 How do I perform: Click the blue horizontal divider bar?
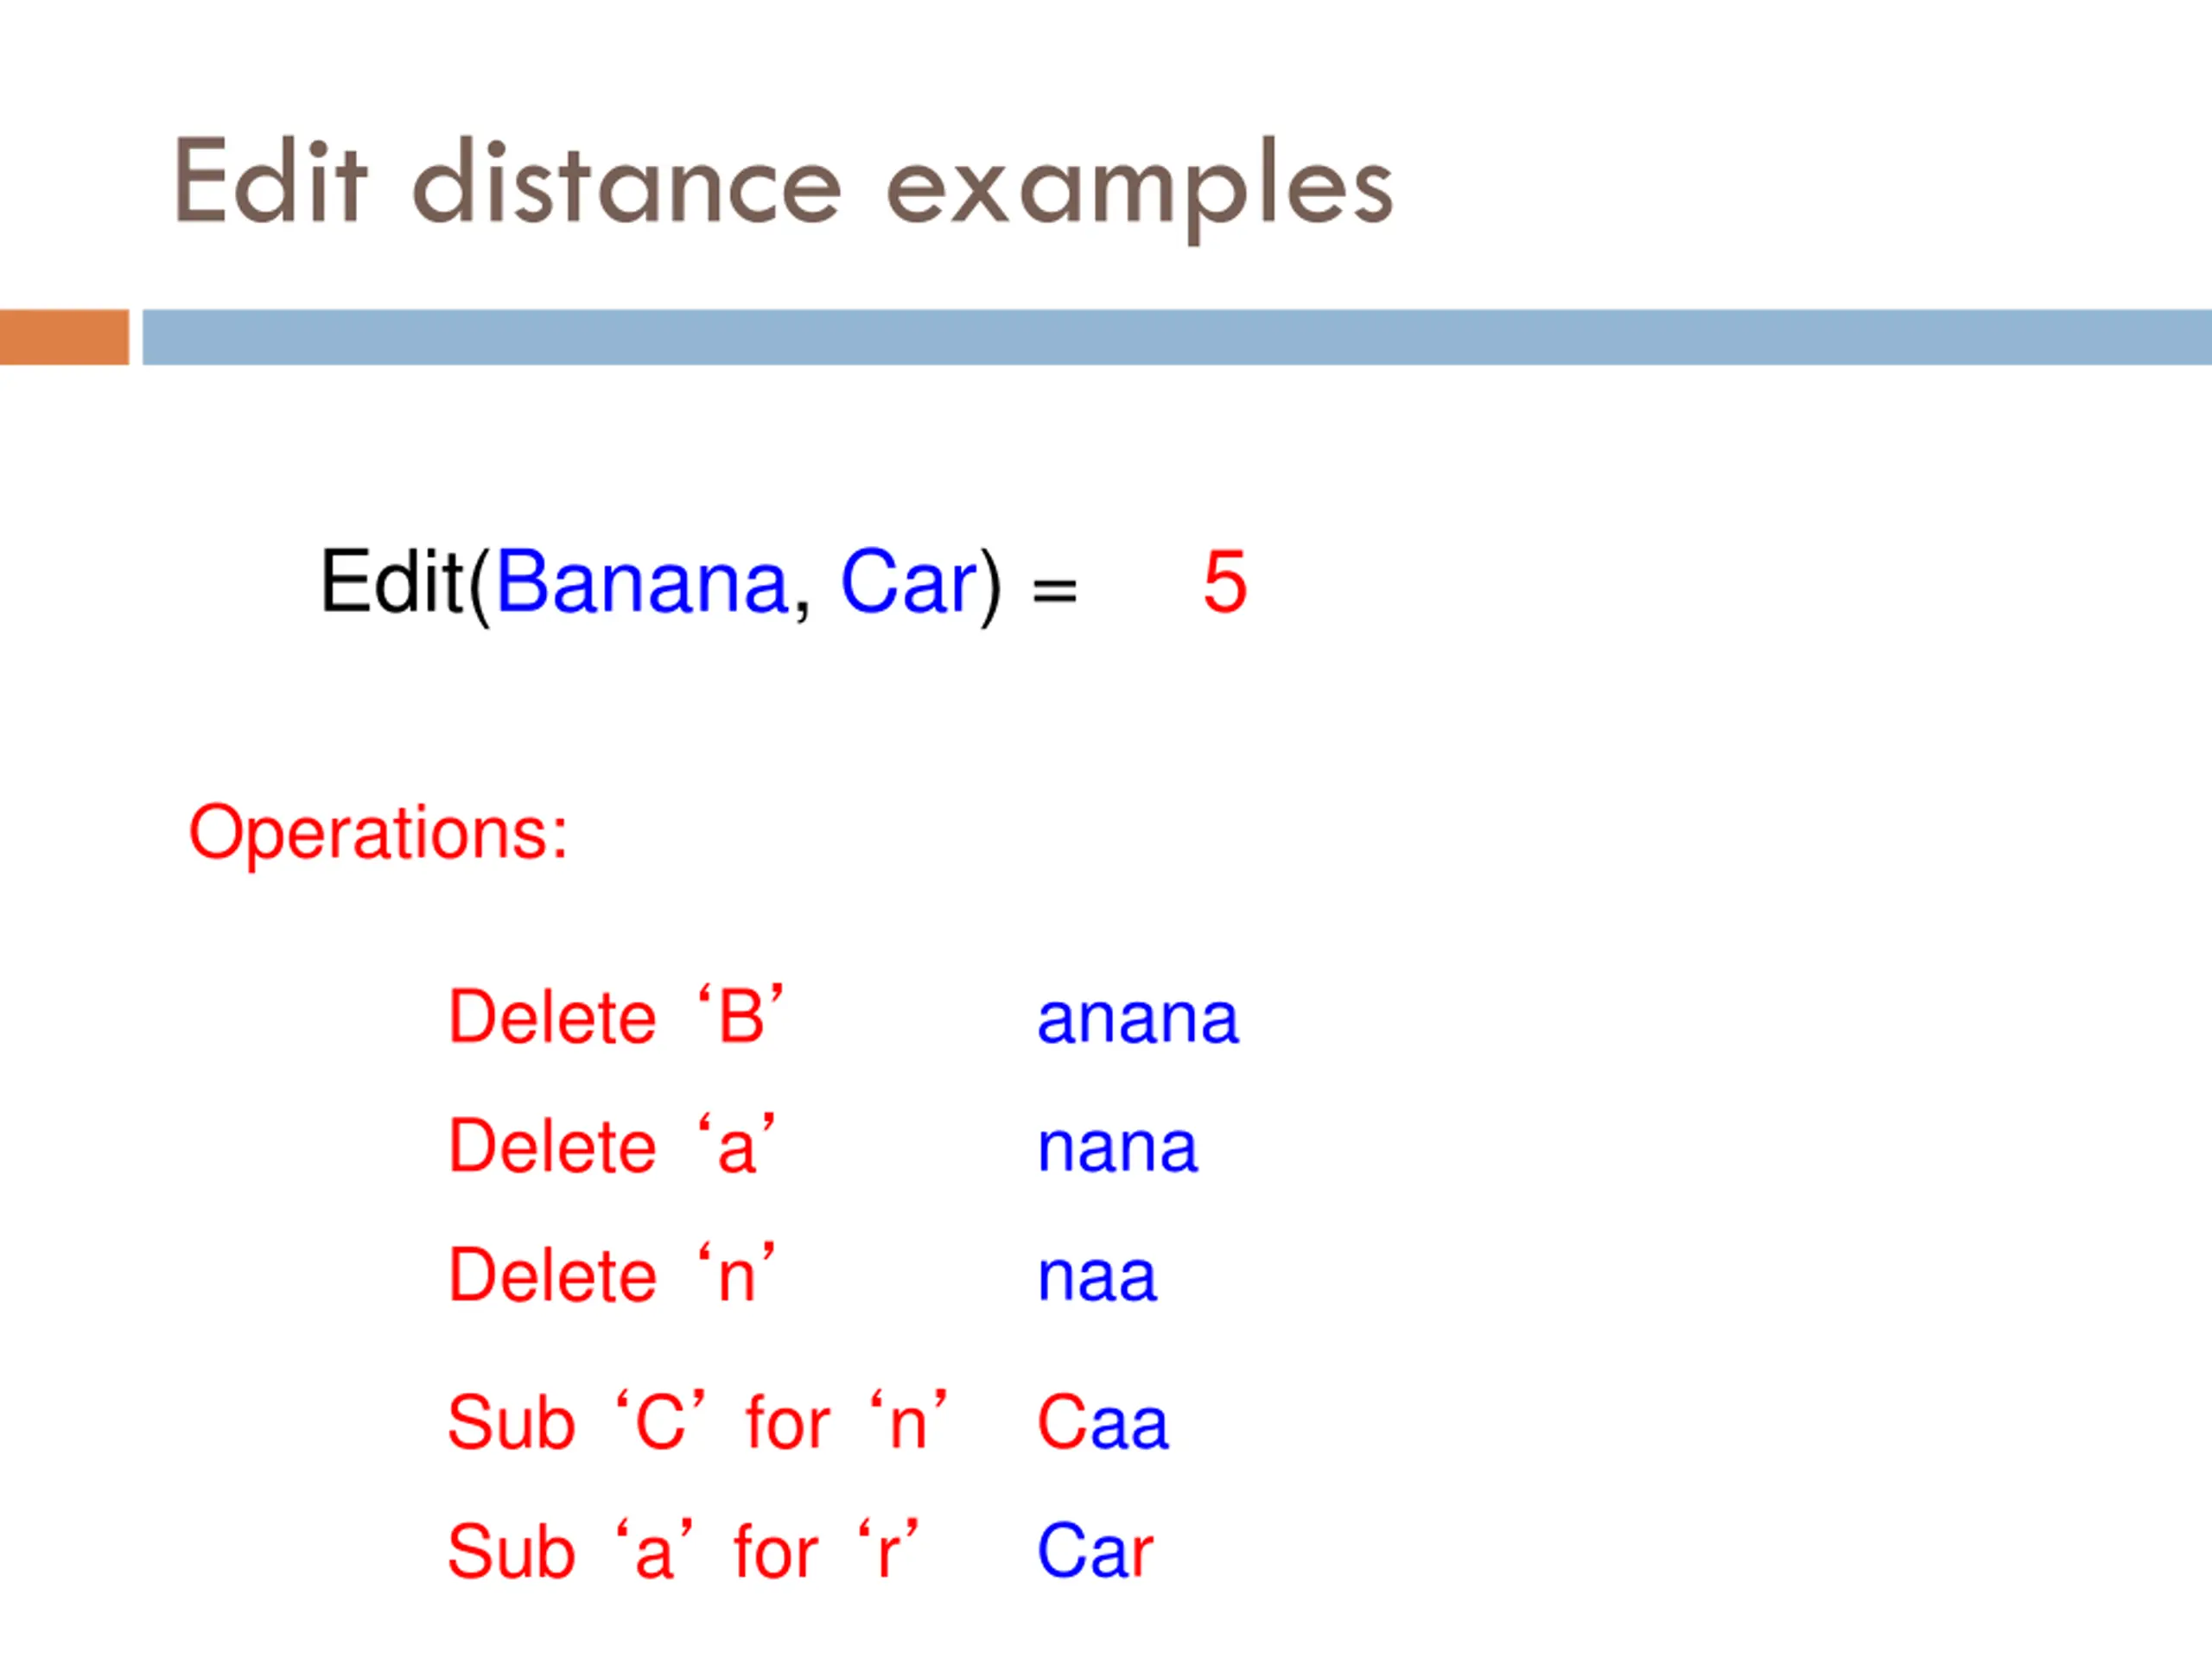(x=1177, y=337)
